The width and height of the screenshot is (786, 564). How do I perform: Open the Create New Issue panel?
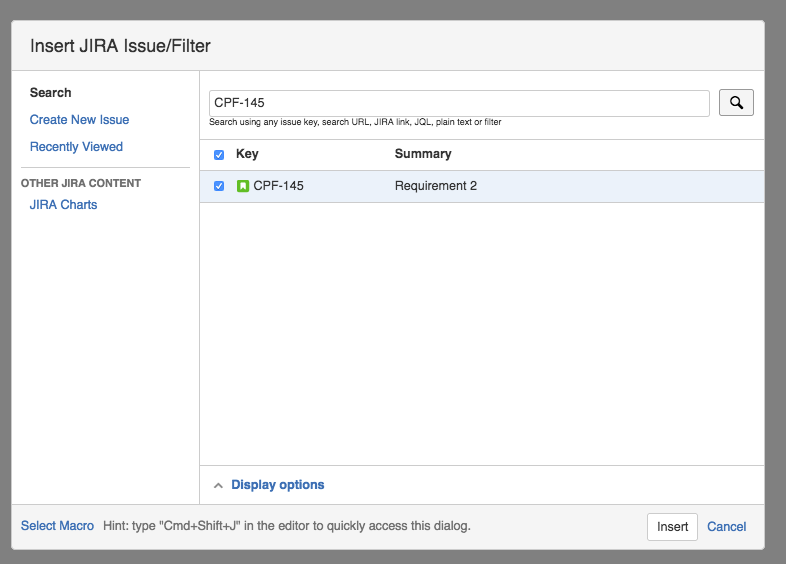coord(79,120)
